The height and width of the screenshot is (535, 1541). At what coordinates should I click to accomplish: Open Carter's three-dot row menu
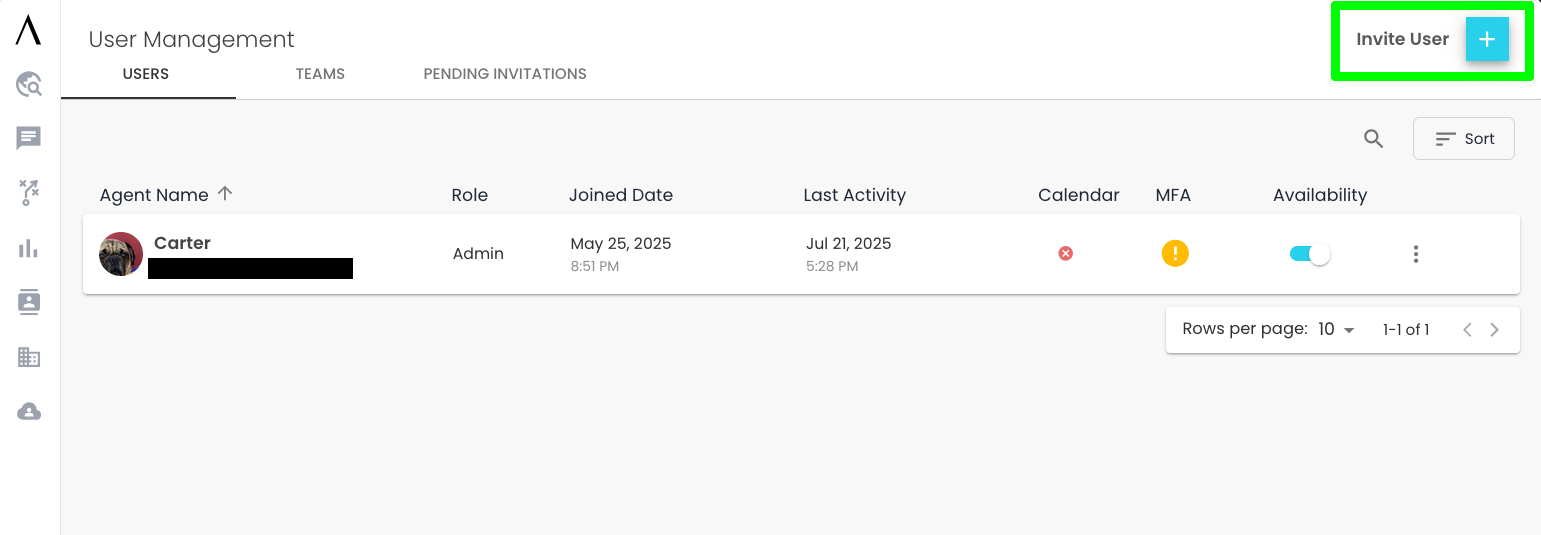coord(1416,254)
